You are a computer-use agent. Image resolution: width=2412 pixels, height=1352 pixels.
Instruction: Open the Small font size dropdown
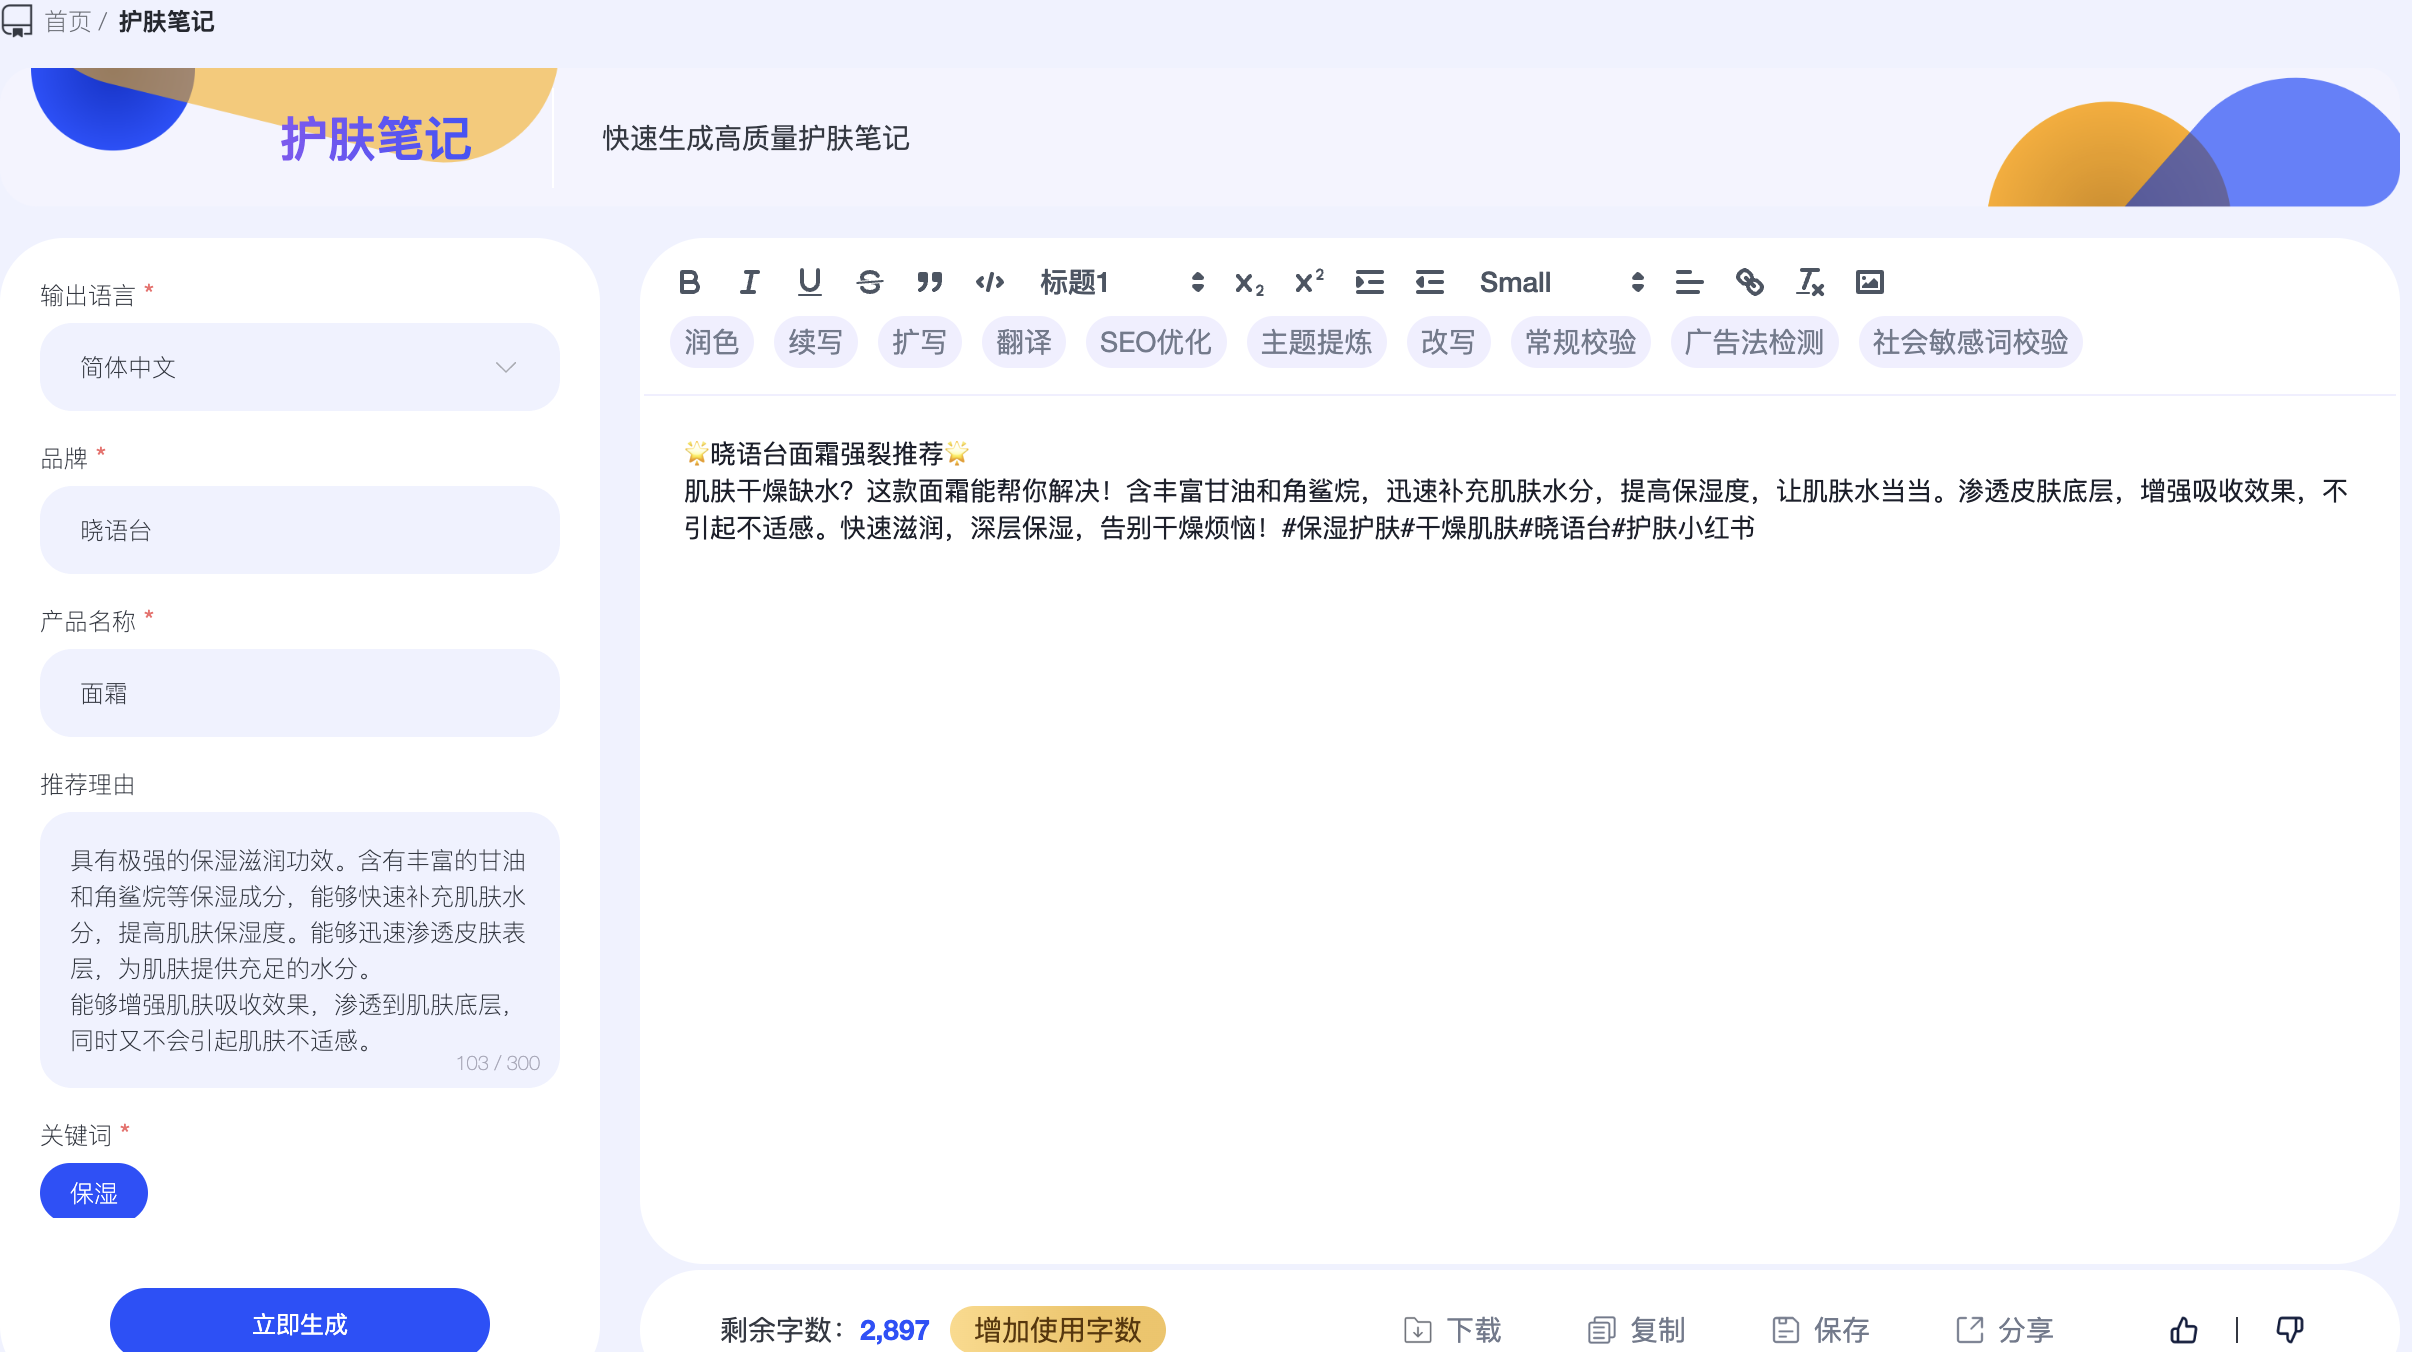[1561, 282]
